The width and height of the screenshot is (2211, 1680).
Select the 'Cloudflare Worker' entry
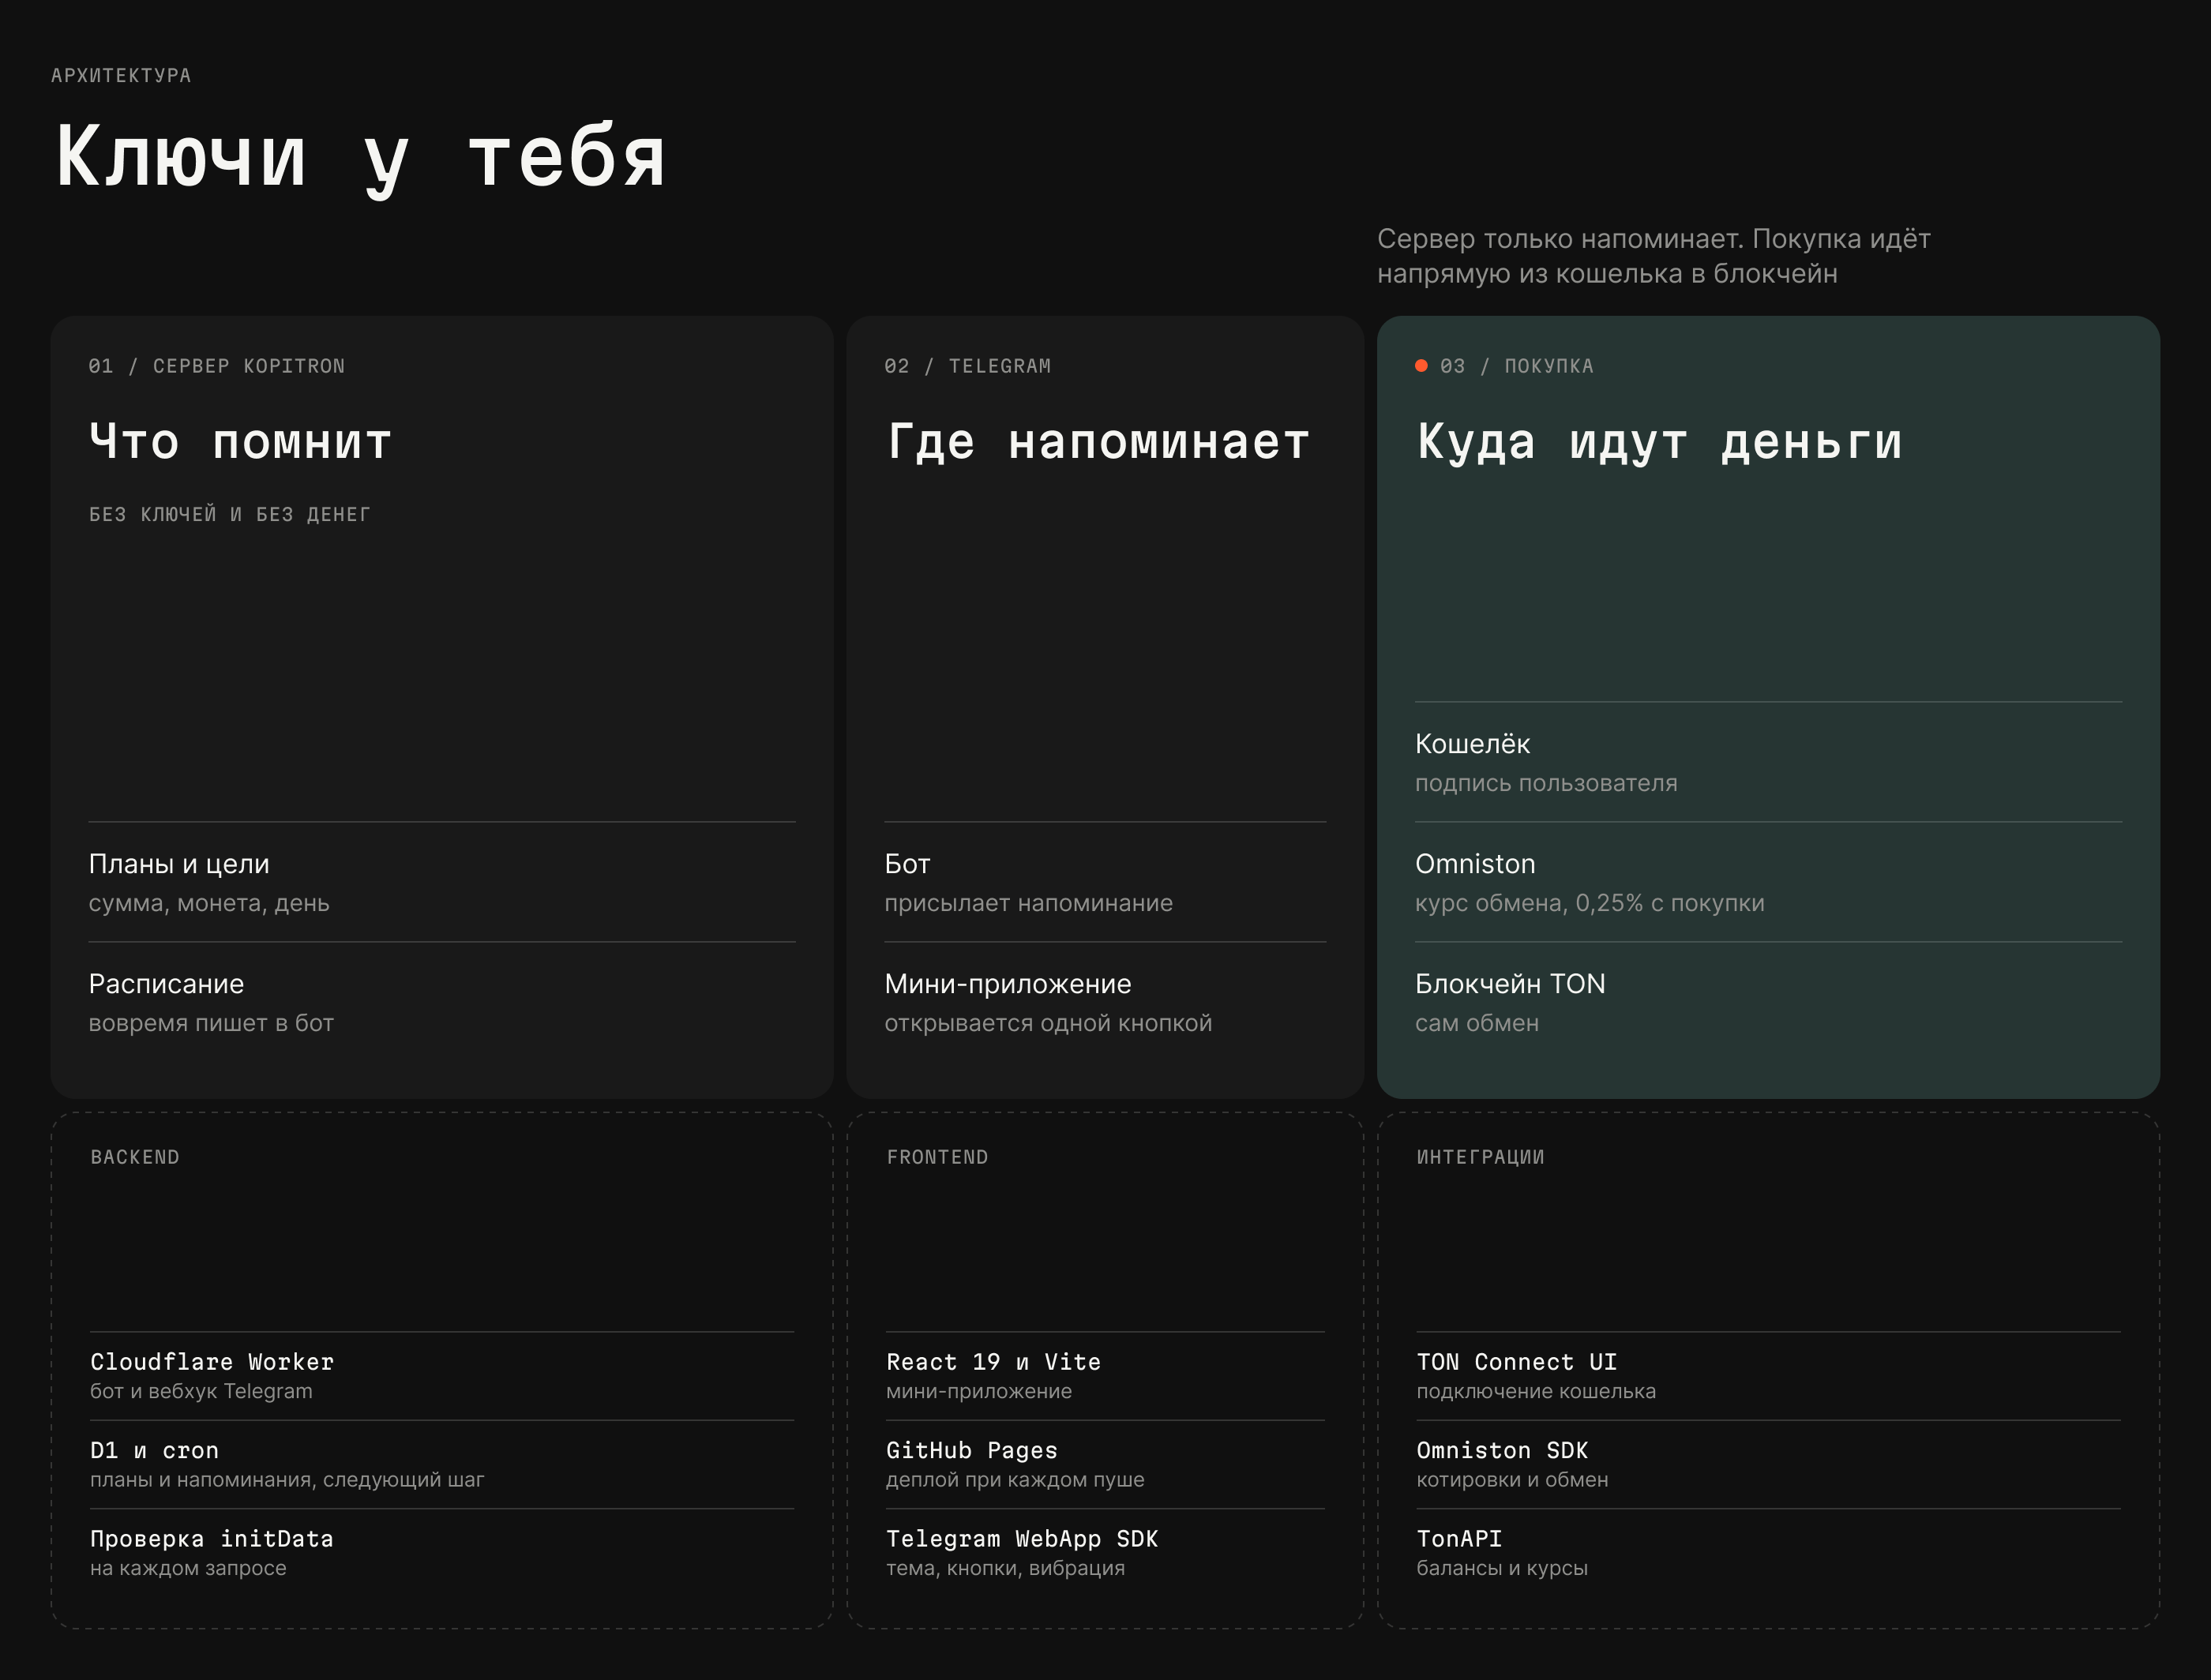(x=442, y=1376)
